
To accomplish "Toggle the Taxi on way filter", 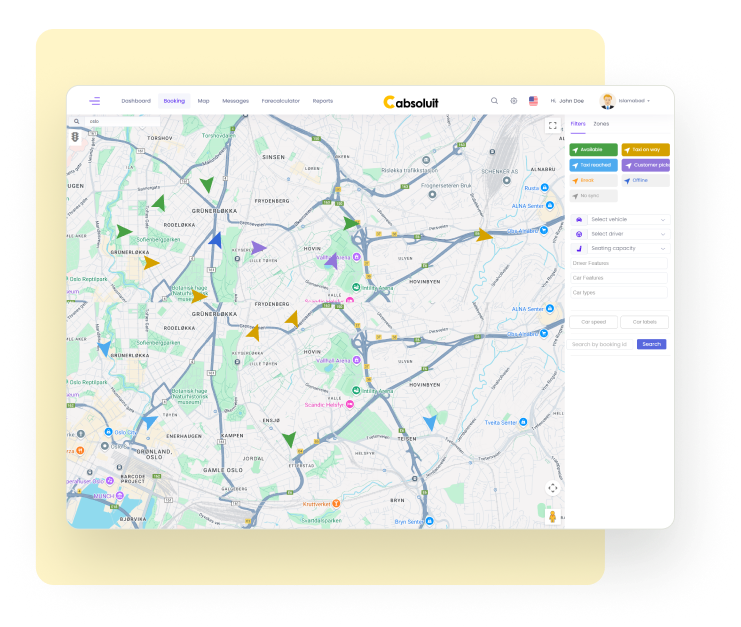I will [x=646, y=150].
